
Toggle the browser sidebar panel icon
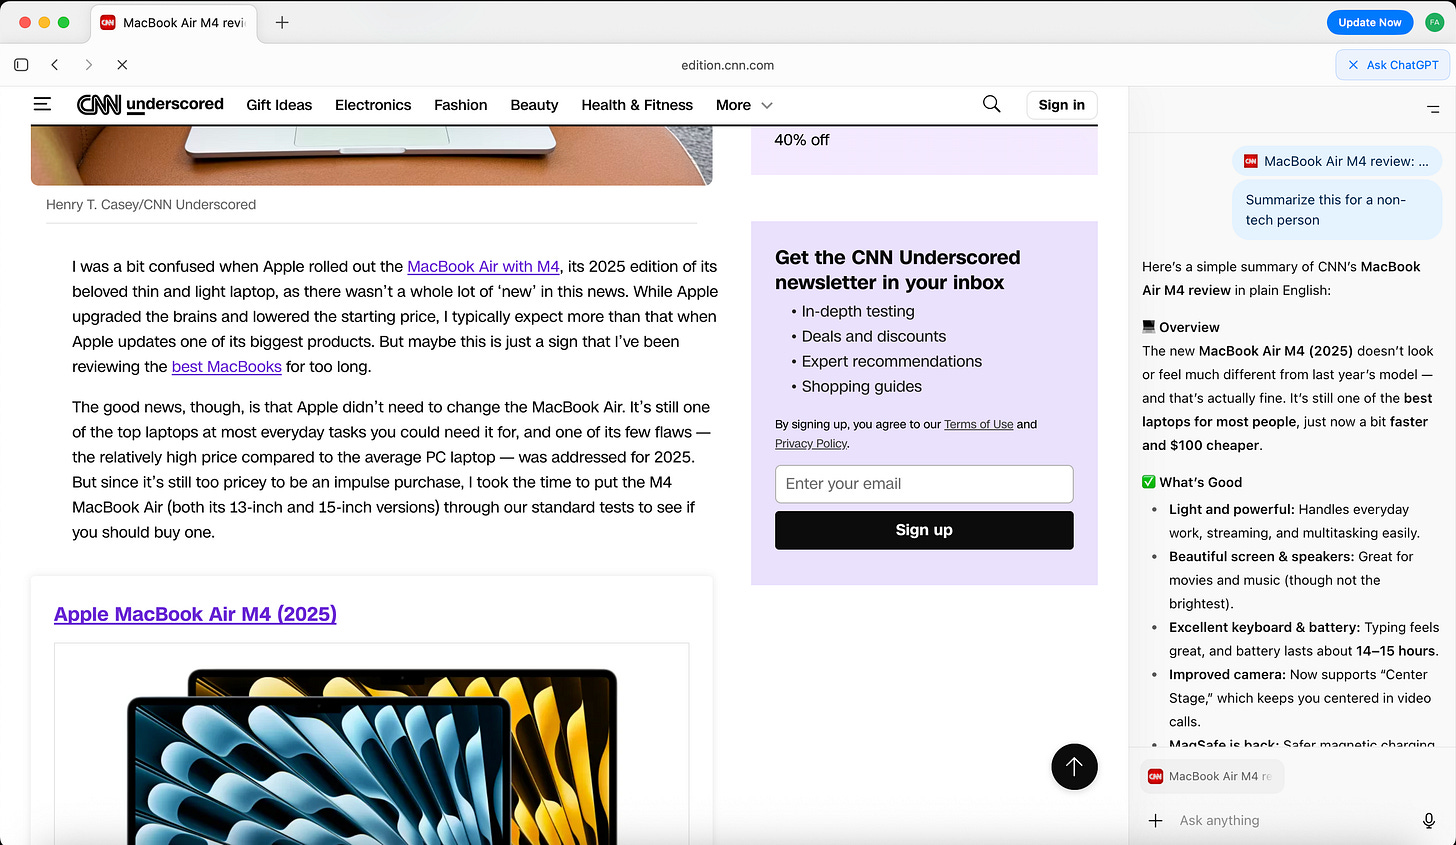tap(21, 65)
